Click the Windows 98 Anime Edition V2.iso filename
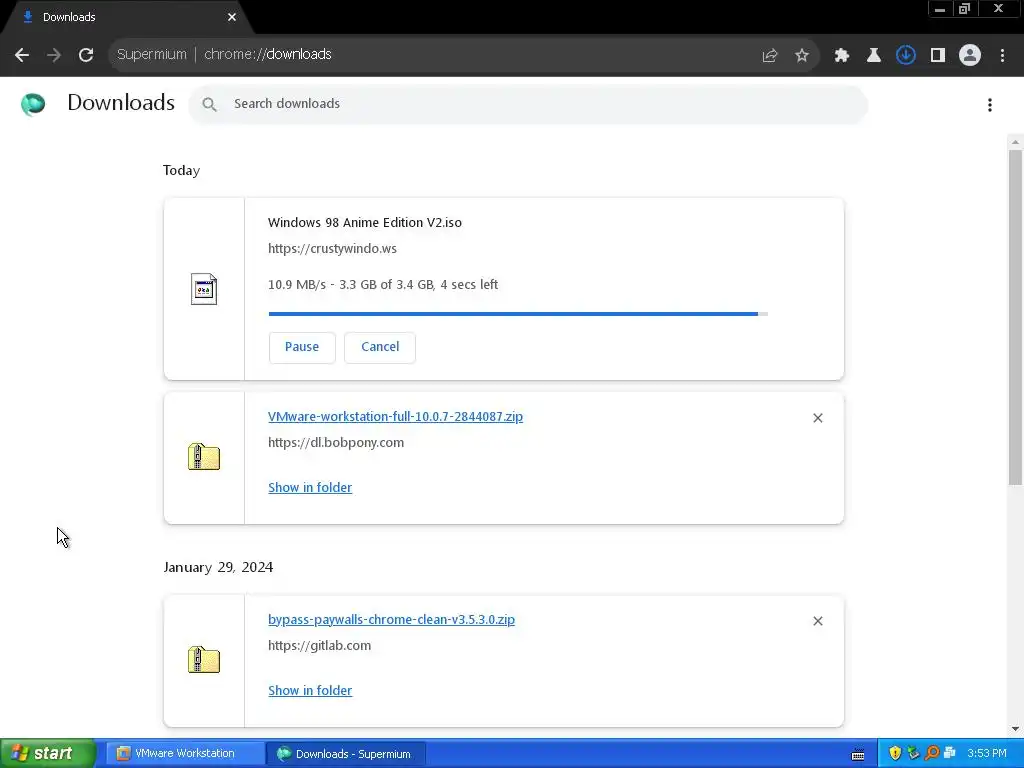 pos(364,223)
